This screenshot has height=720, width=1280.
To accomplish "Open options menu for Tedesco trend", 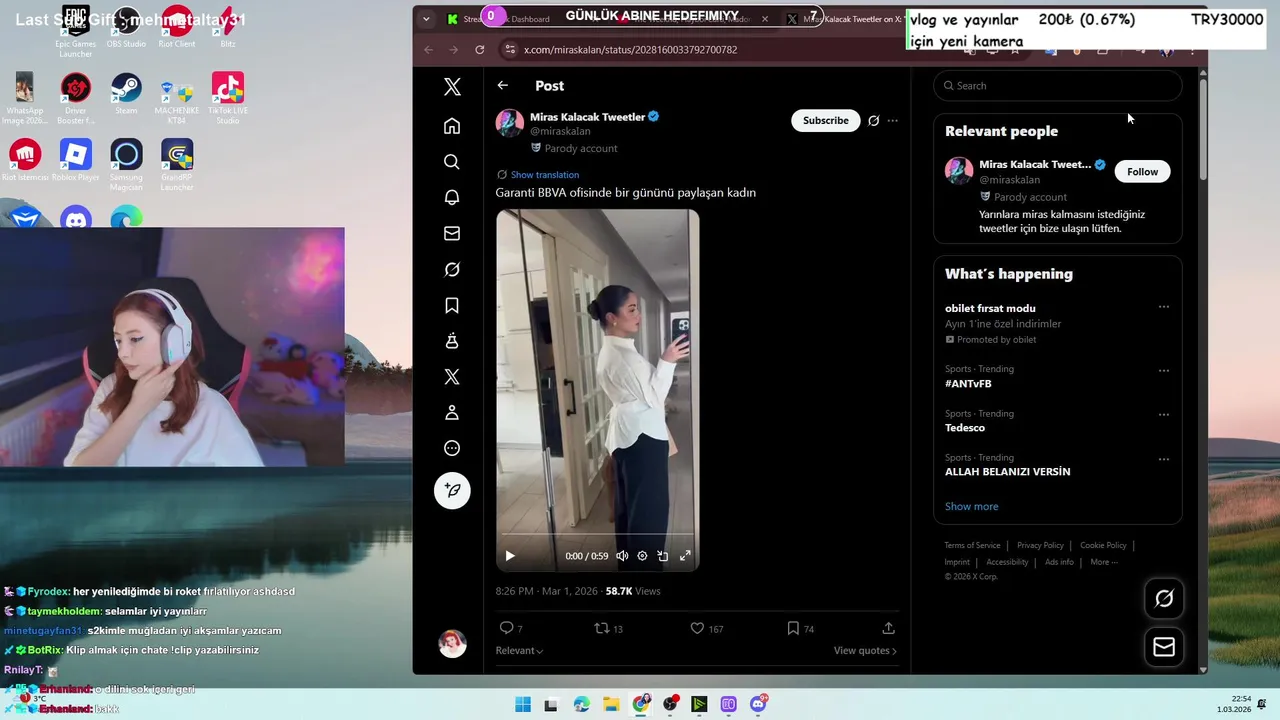I will pos(1164,414).
